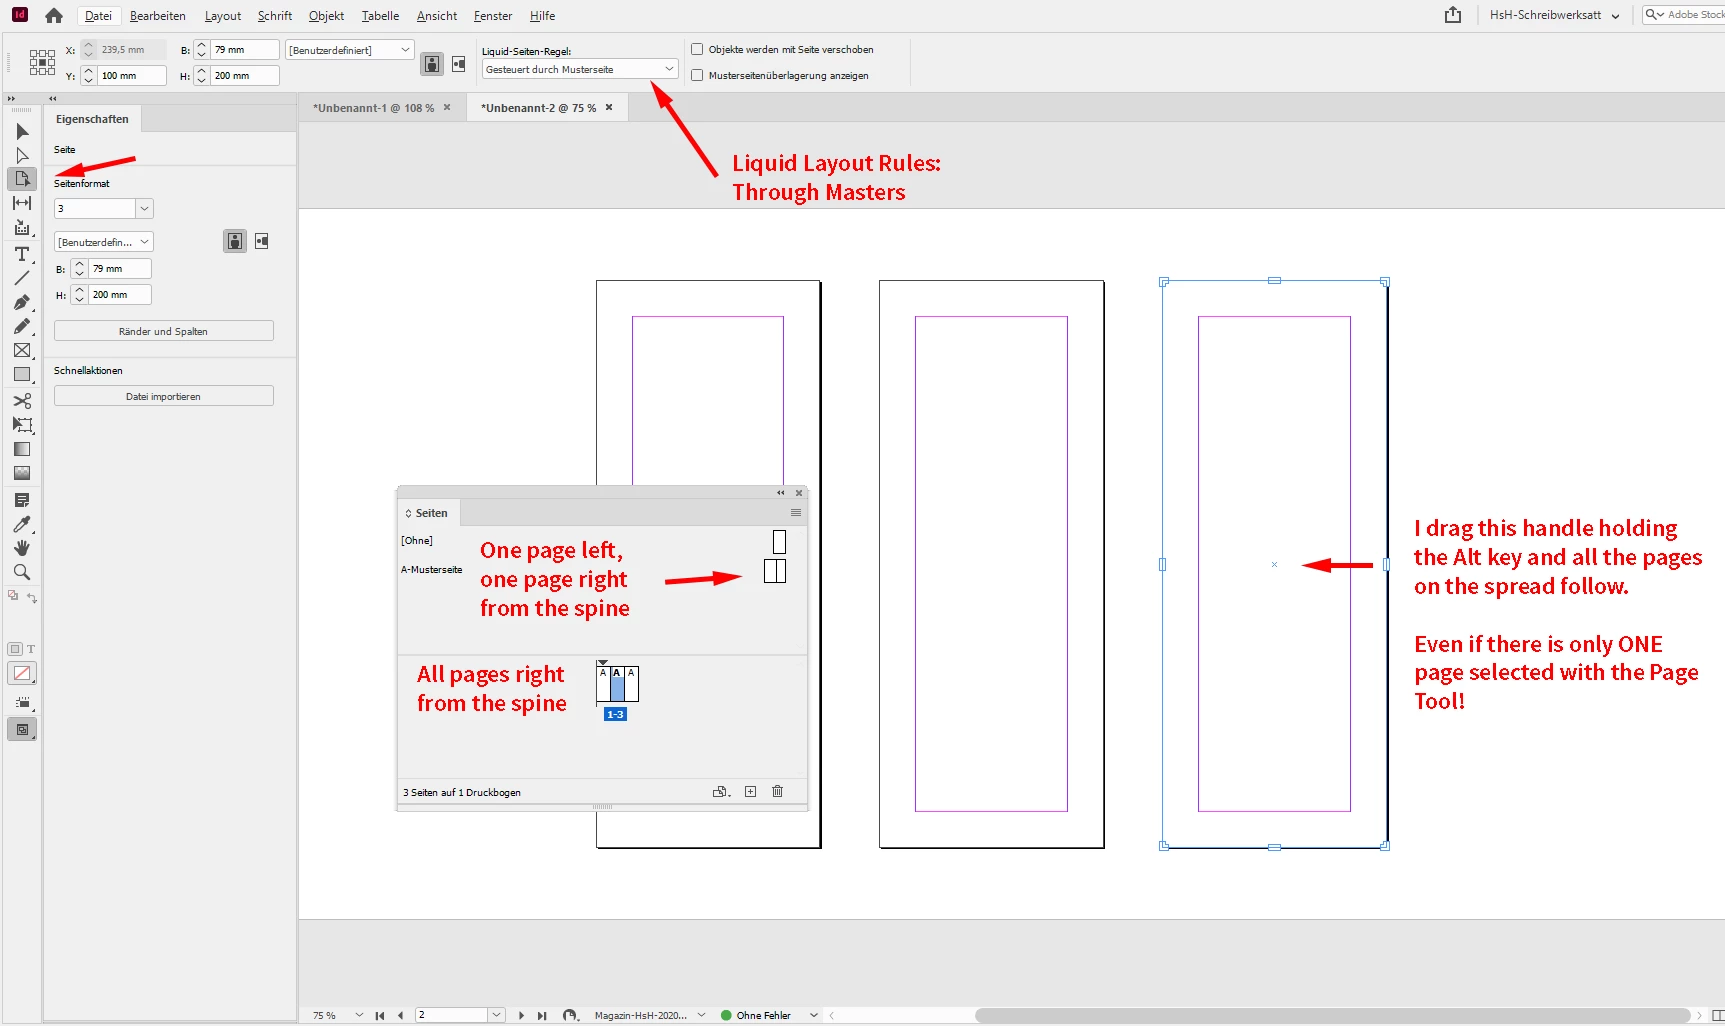Select the Type tool

(x=22, y=254)
